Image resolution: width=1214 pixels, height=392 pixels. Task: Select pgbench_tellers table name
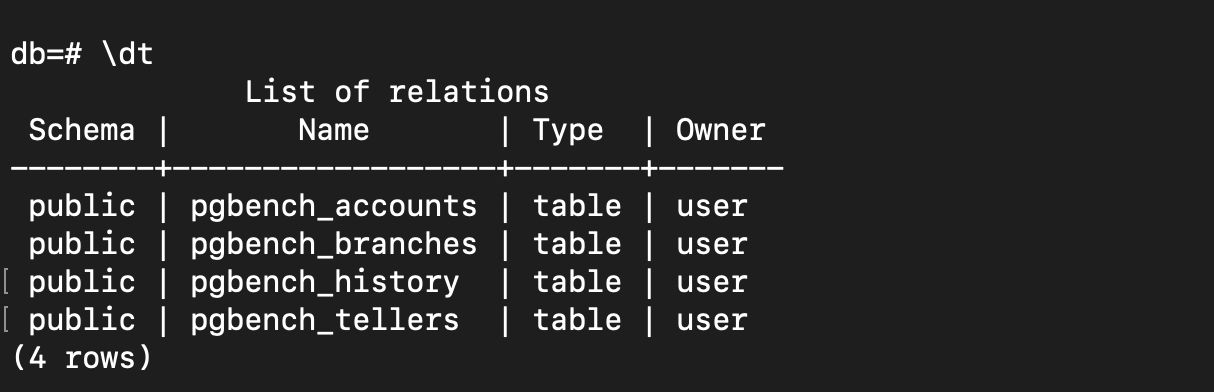point(325,320)
